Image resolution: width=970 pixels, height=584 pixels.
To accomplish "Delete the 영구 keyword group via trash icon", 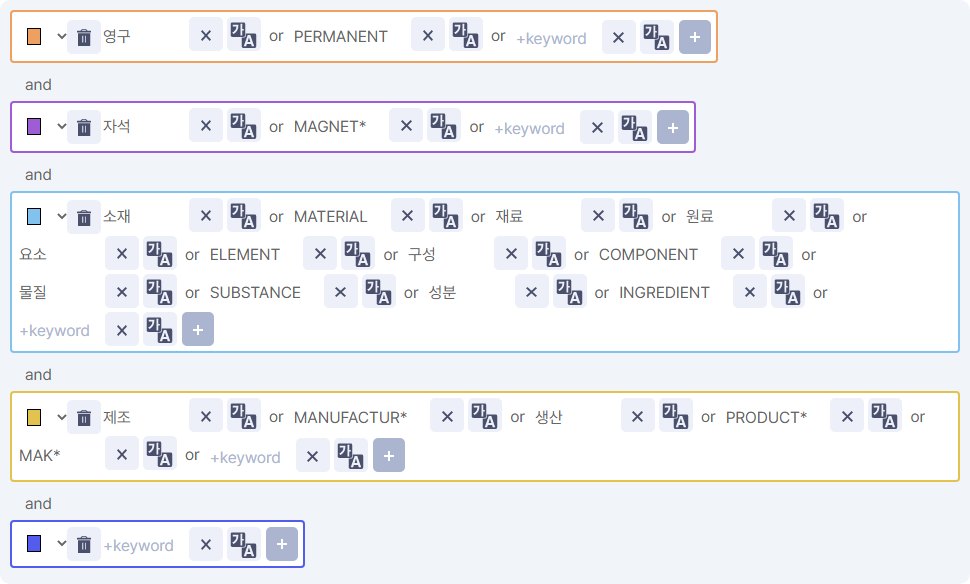I will tap(84, 37).
